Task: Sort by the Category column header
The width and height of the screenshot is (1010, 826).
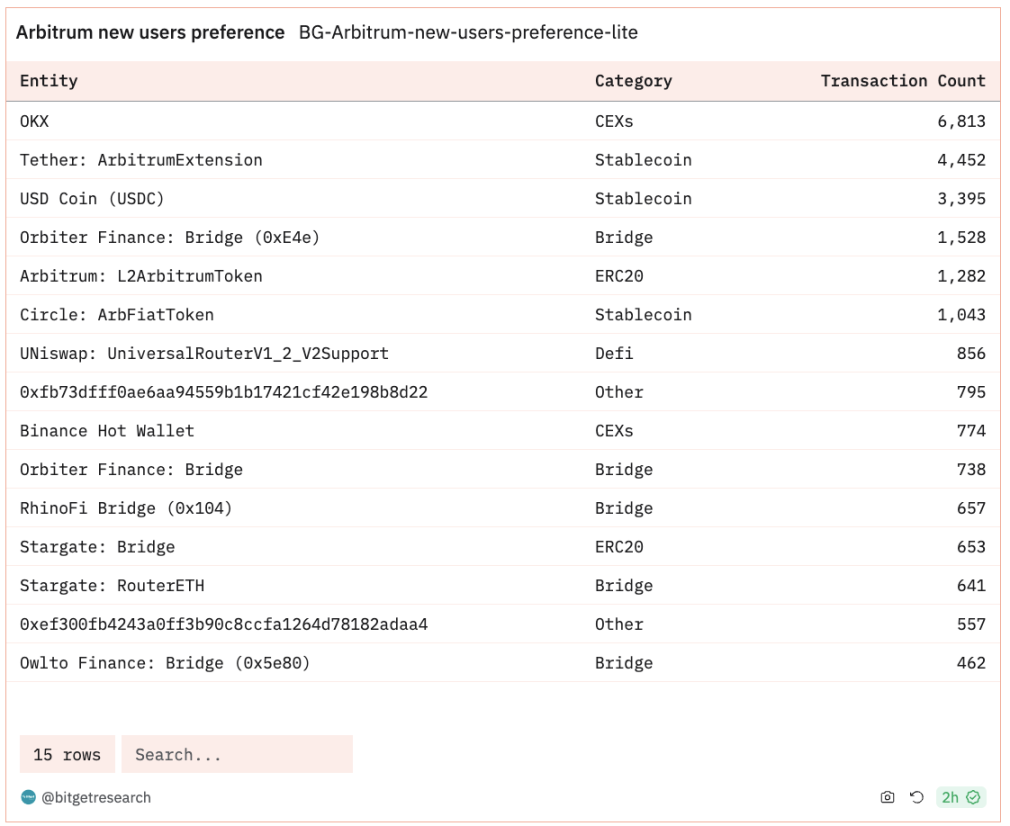Action: pyautogui.click(x=633, y=81)
